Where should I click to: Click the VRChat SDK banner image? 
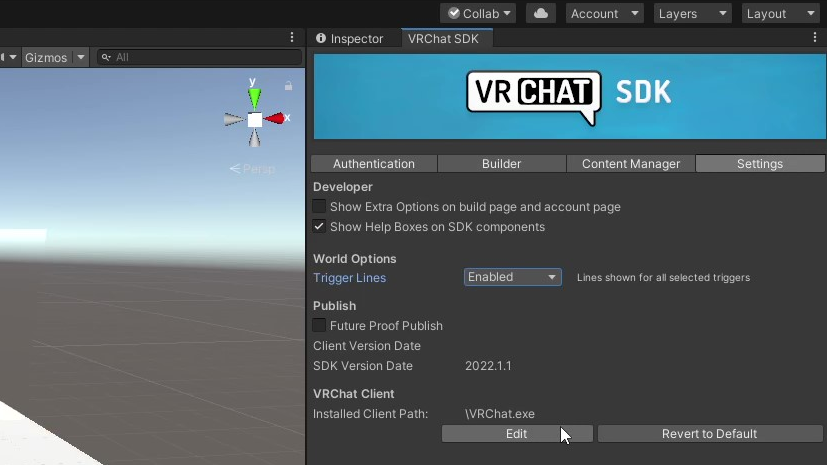570,96
